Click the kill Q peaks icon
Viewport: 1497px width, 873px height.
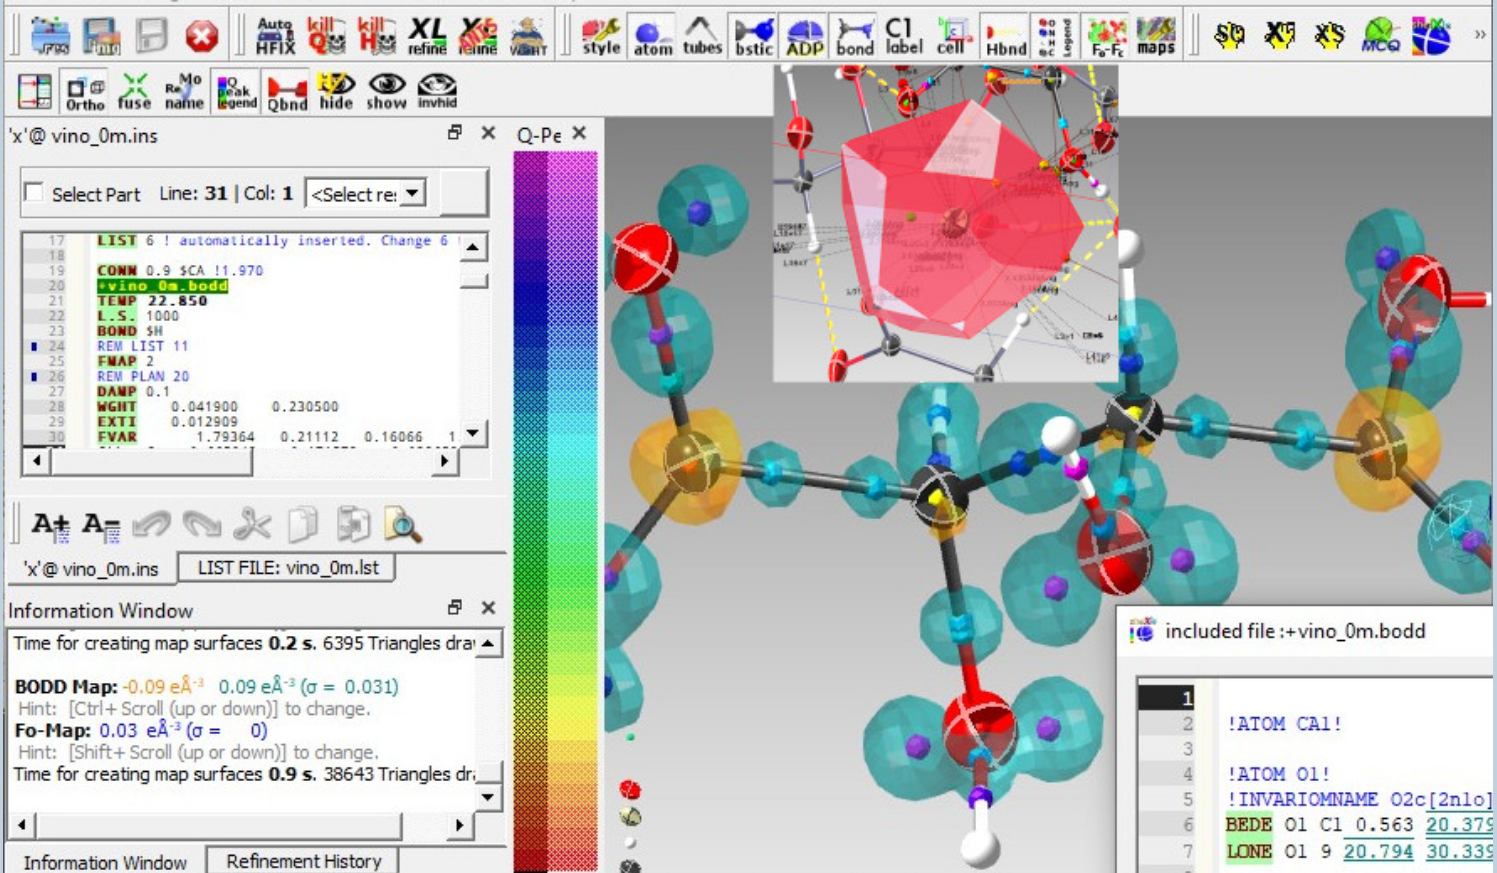(326, 36)
